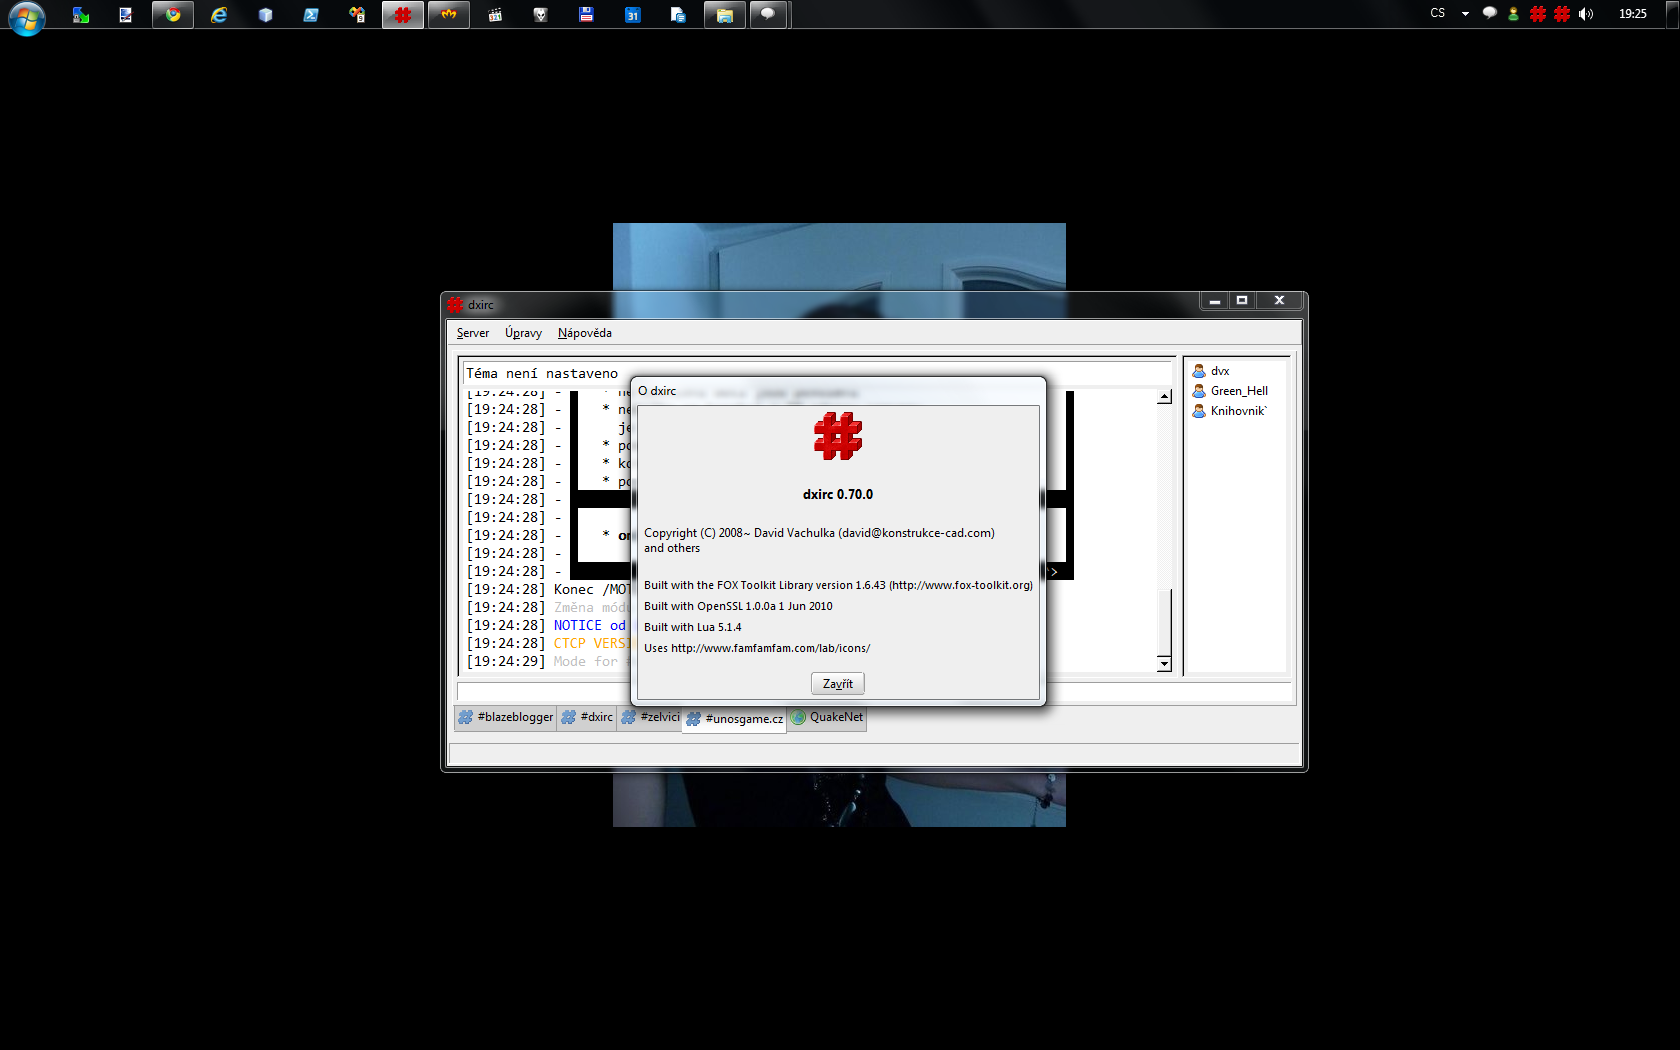The image size is (1680, 1050).
Task: Open the volume speaker control in the tray
Action: (1586, 14)
